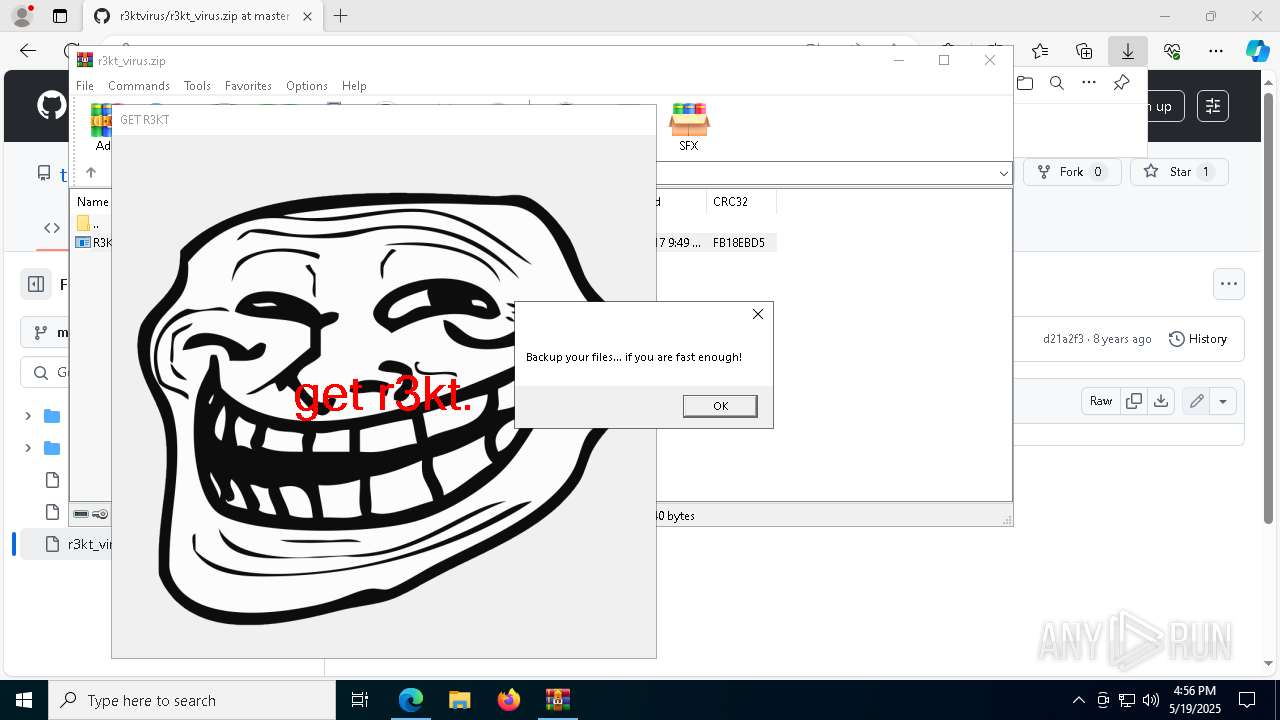This screenshot has width=1280, height=720.
Task: Click the taskbar search box
Action: coord(192,700)
